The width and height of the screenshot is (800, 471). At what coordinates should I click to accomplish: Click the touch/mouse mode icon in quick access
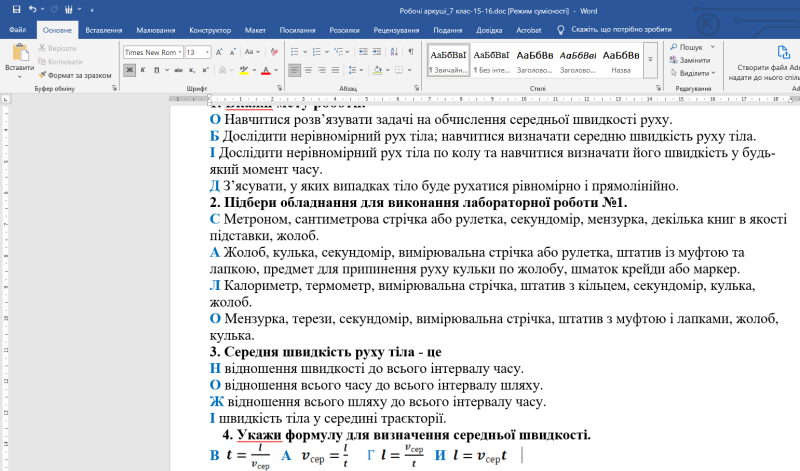[x=69, y=9]
